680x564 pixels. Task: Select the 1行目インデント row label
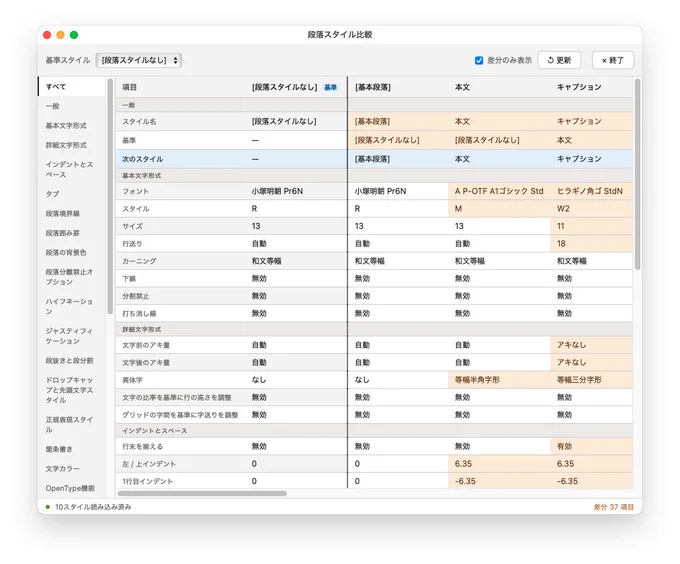pyautogui.click(x=147, y=481)
